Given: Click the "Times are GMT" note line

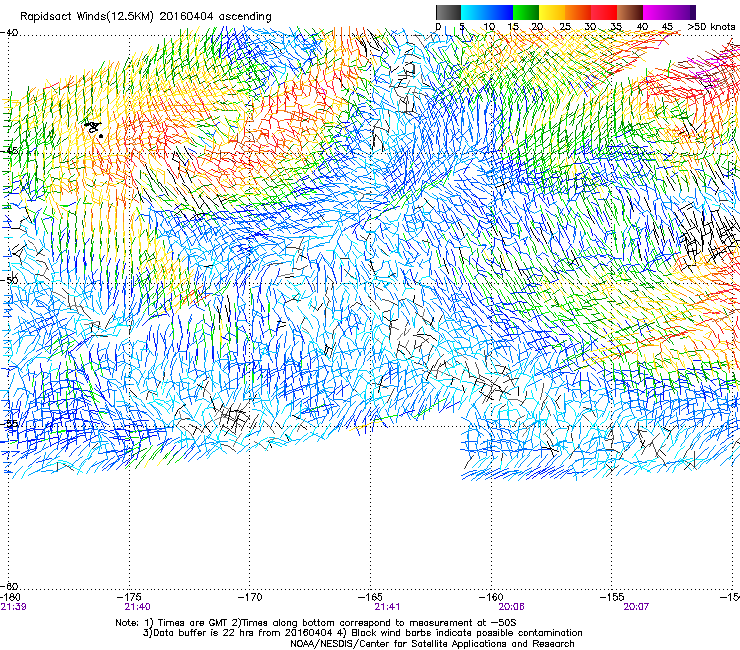Looking at the screenshot, I should tap(316, 623).
